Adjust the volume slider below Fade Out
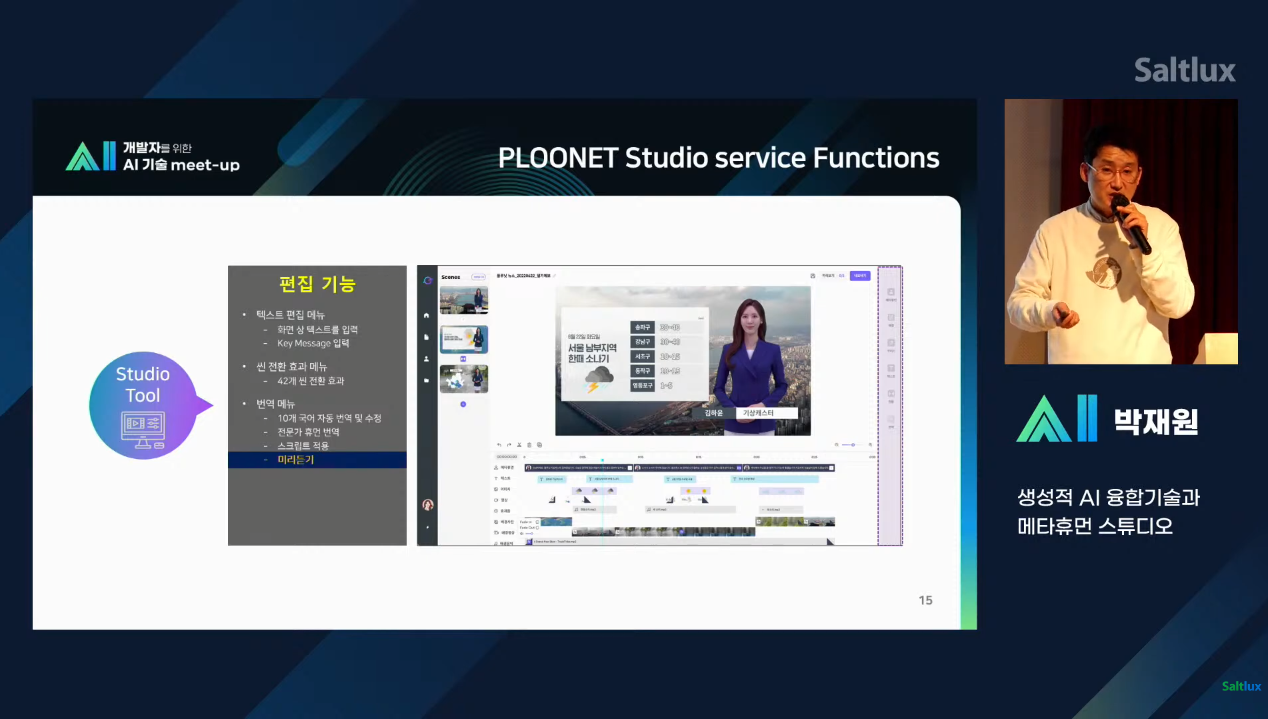The width and height of the screenshot is (1268, 719). (x=529, y=533)
